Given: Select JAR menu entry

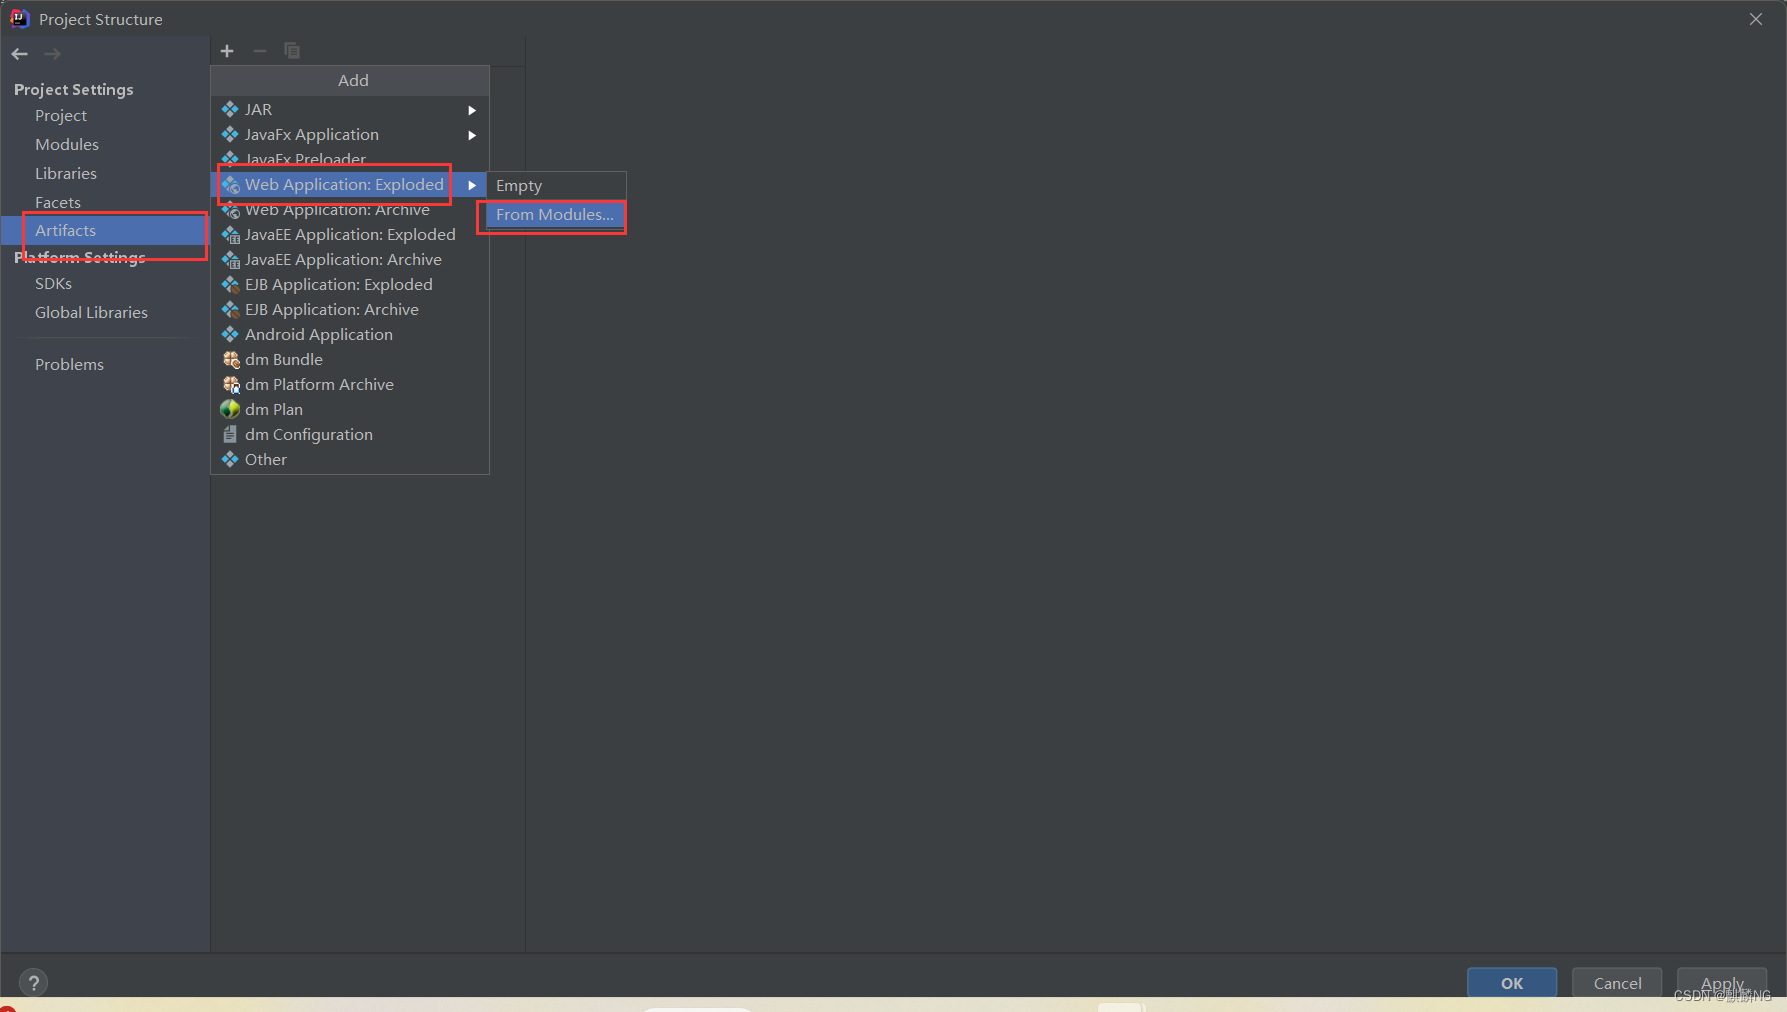Looking at the screenshot, I should 350,109.
